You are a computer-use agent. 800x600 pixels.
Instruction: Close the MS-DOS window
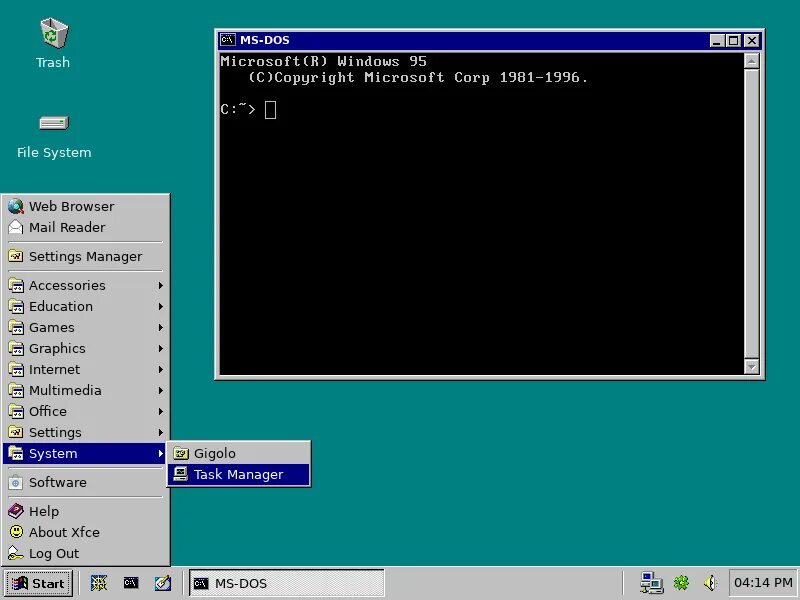tap(752, 40)
